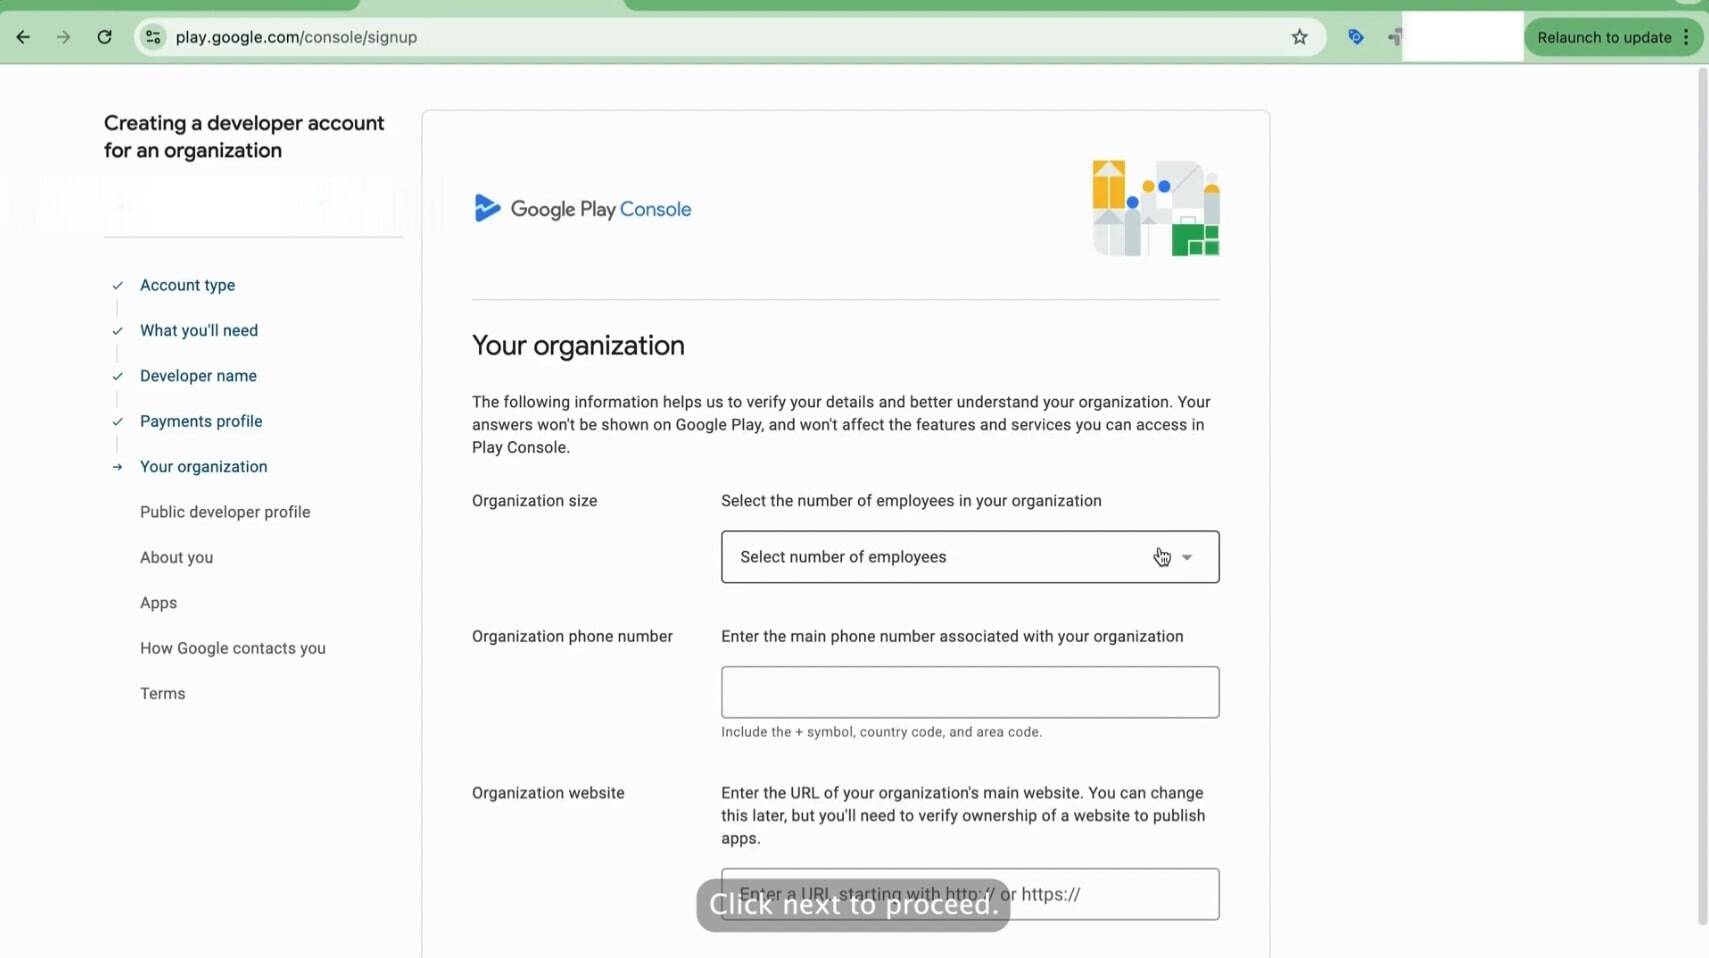The image size is (1709, 958).
Task: Open site information settings in the address bar
Action: [x=151, y=36]
